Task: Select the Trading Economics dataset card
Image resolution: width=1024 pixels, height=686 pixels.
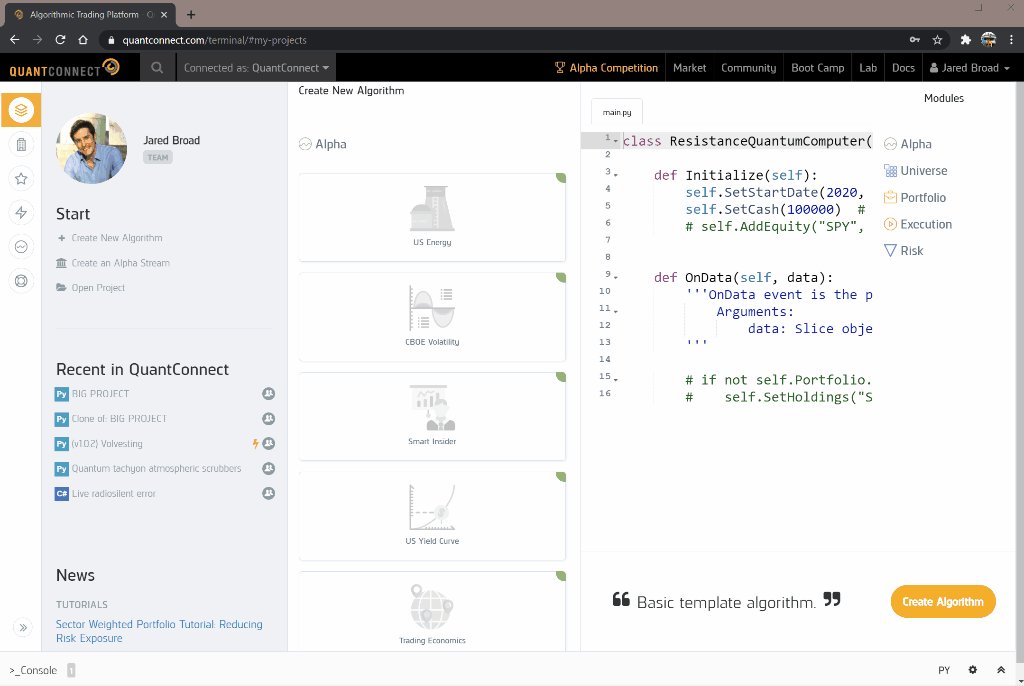Action: [x=432, y=611]
